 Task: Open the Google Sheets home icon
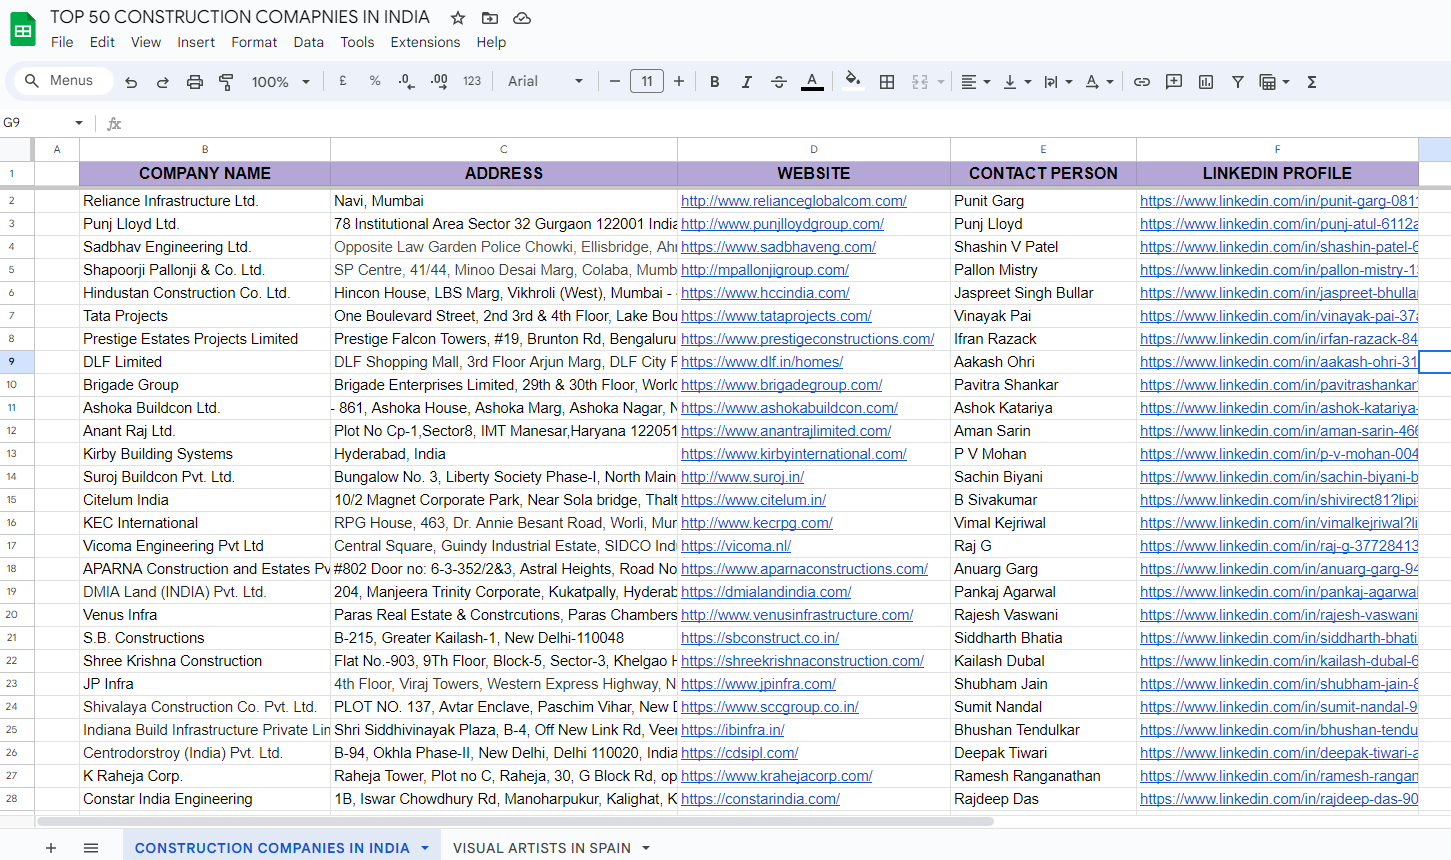pyautogui.click(x=23, y=30)
